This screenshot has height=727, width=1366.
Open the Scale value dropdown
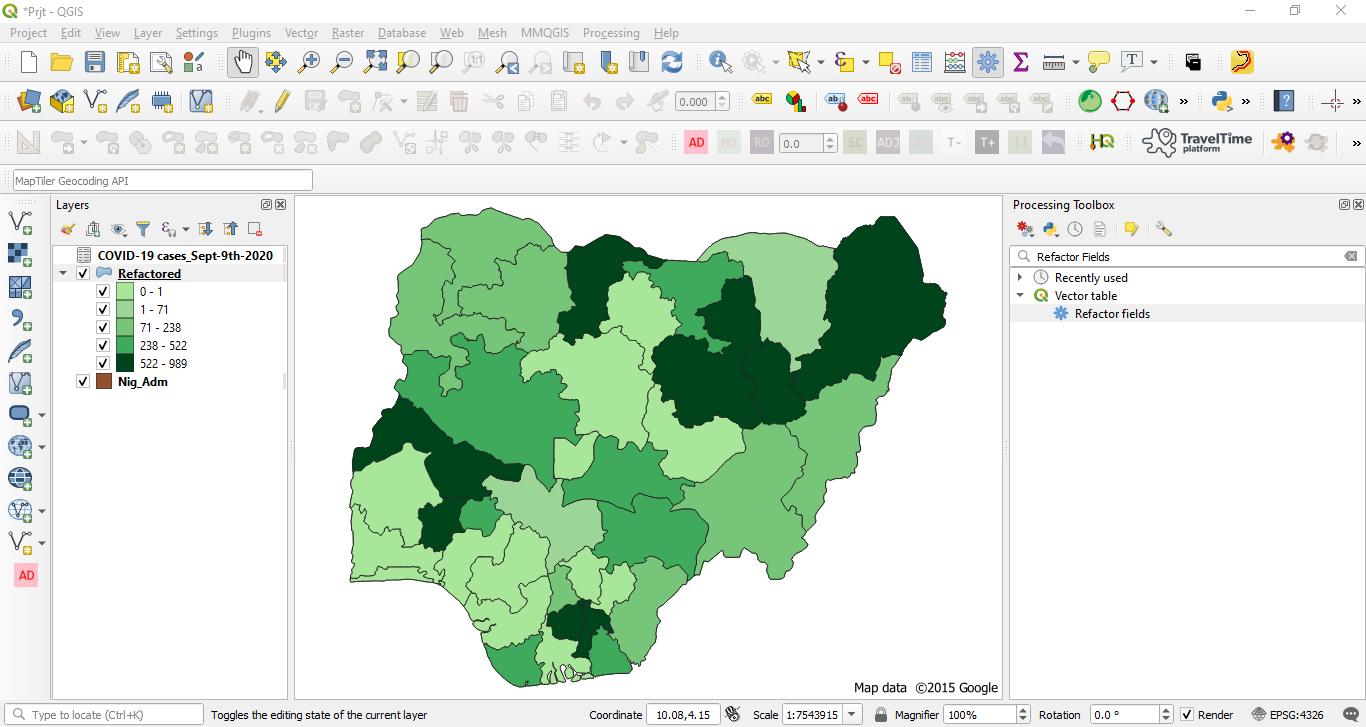tap(852, 713)
